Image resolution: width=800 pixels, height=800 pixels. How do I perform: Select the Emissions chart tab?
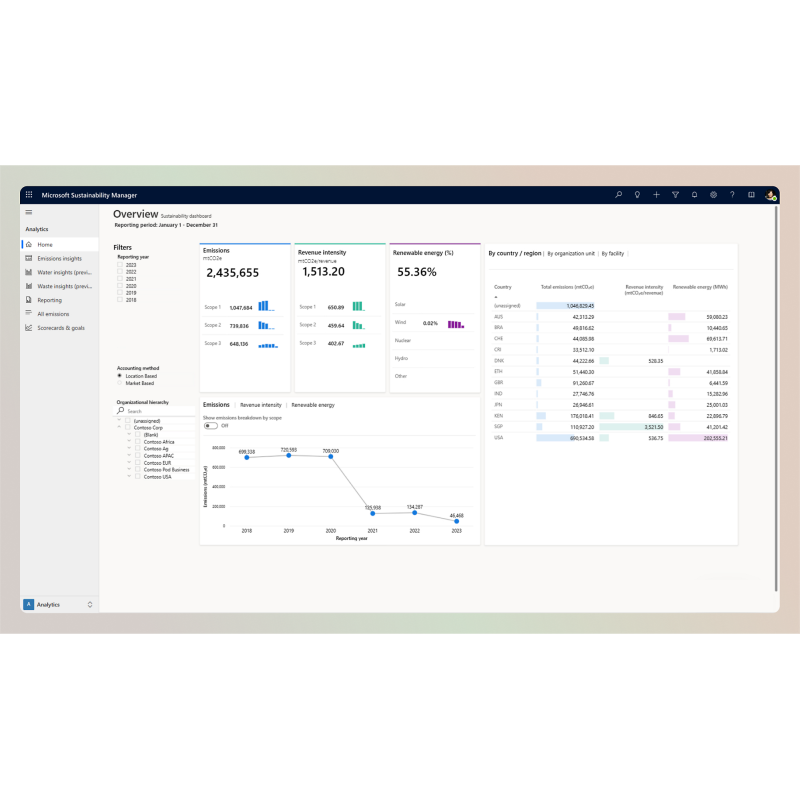216,404
